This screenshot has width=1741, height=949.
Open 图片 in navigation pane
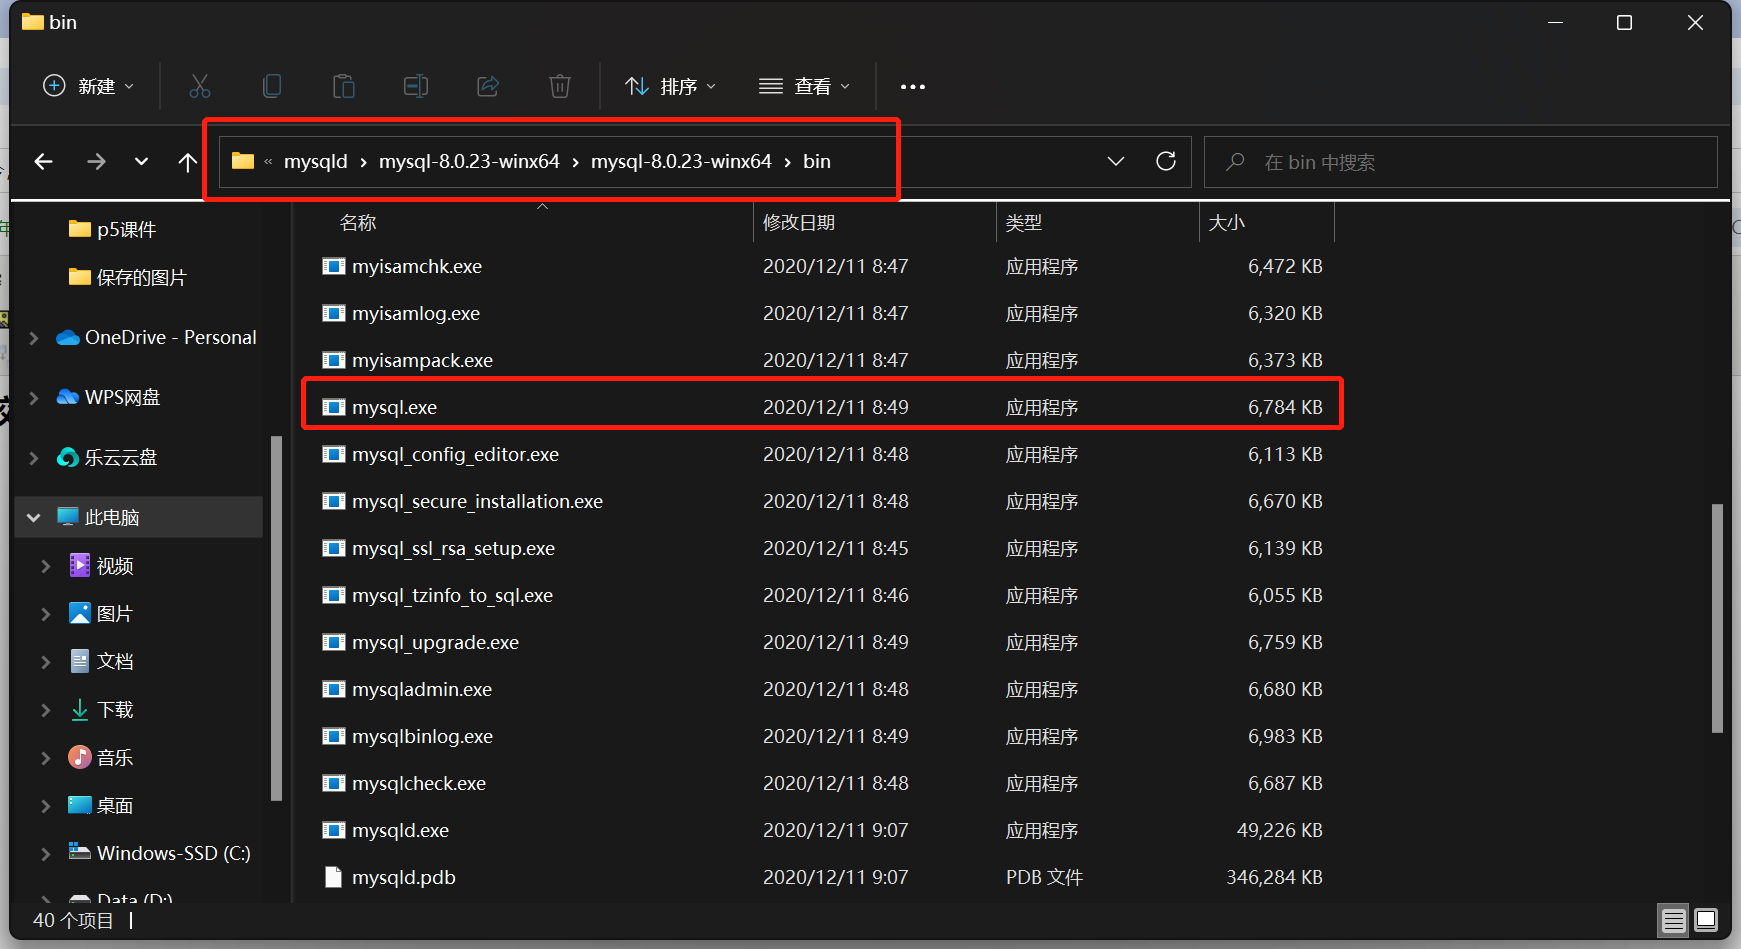tap(115, 614)
